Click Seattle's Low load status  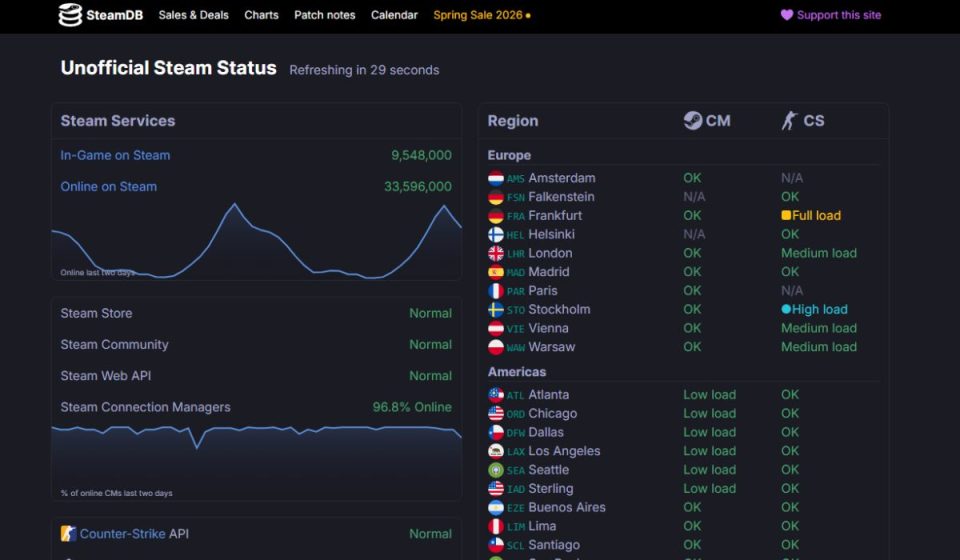point(710,470)
